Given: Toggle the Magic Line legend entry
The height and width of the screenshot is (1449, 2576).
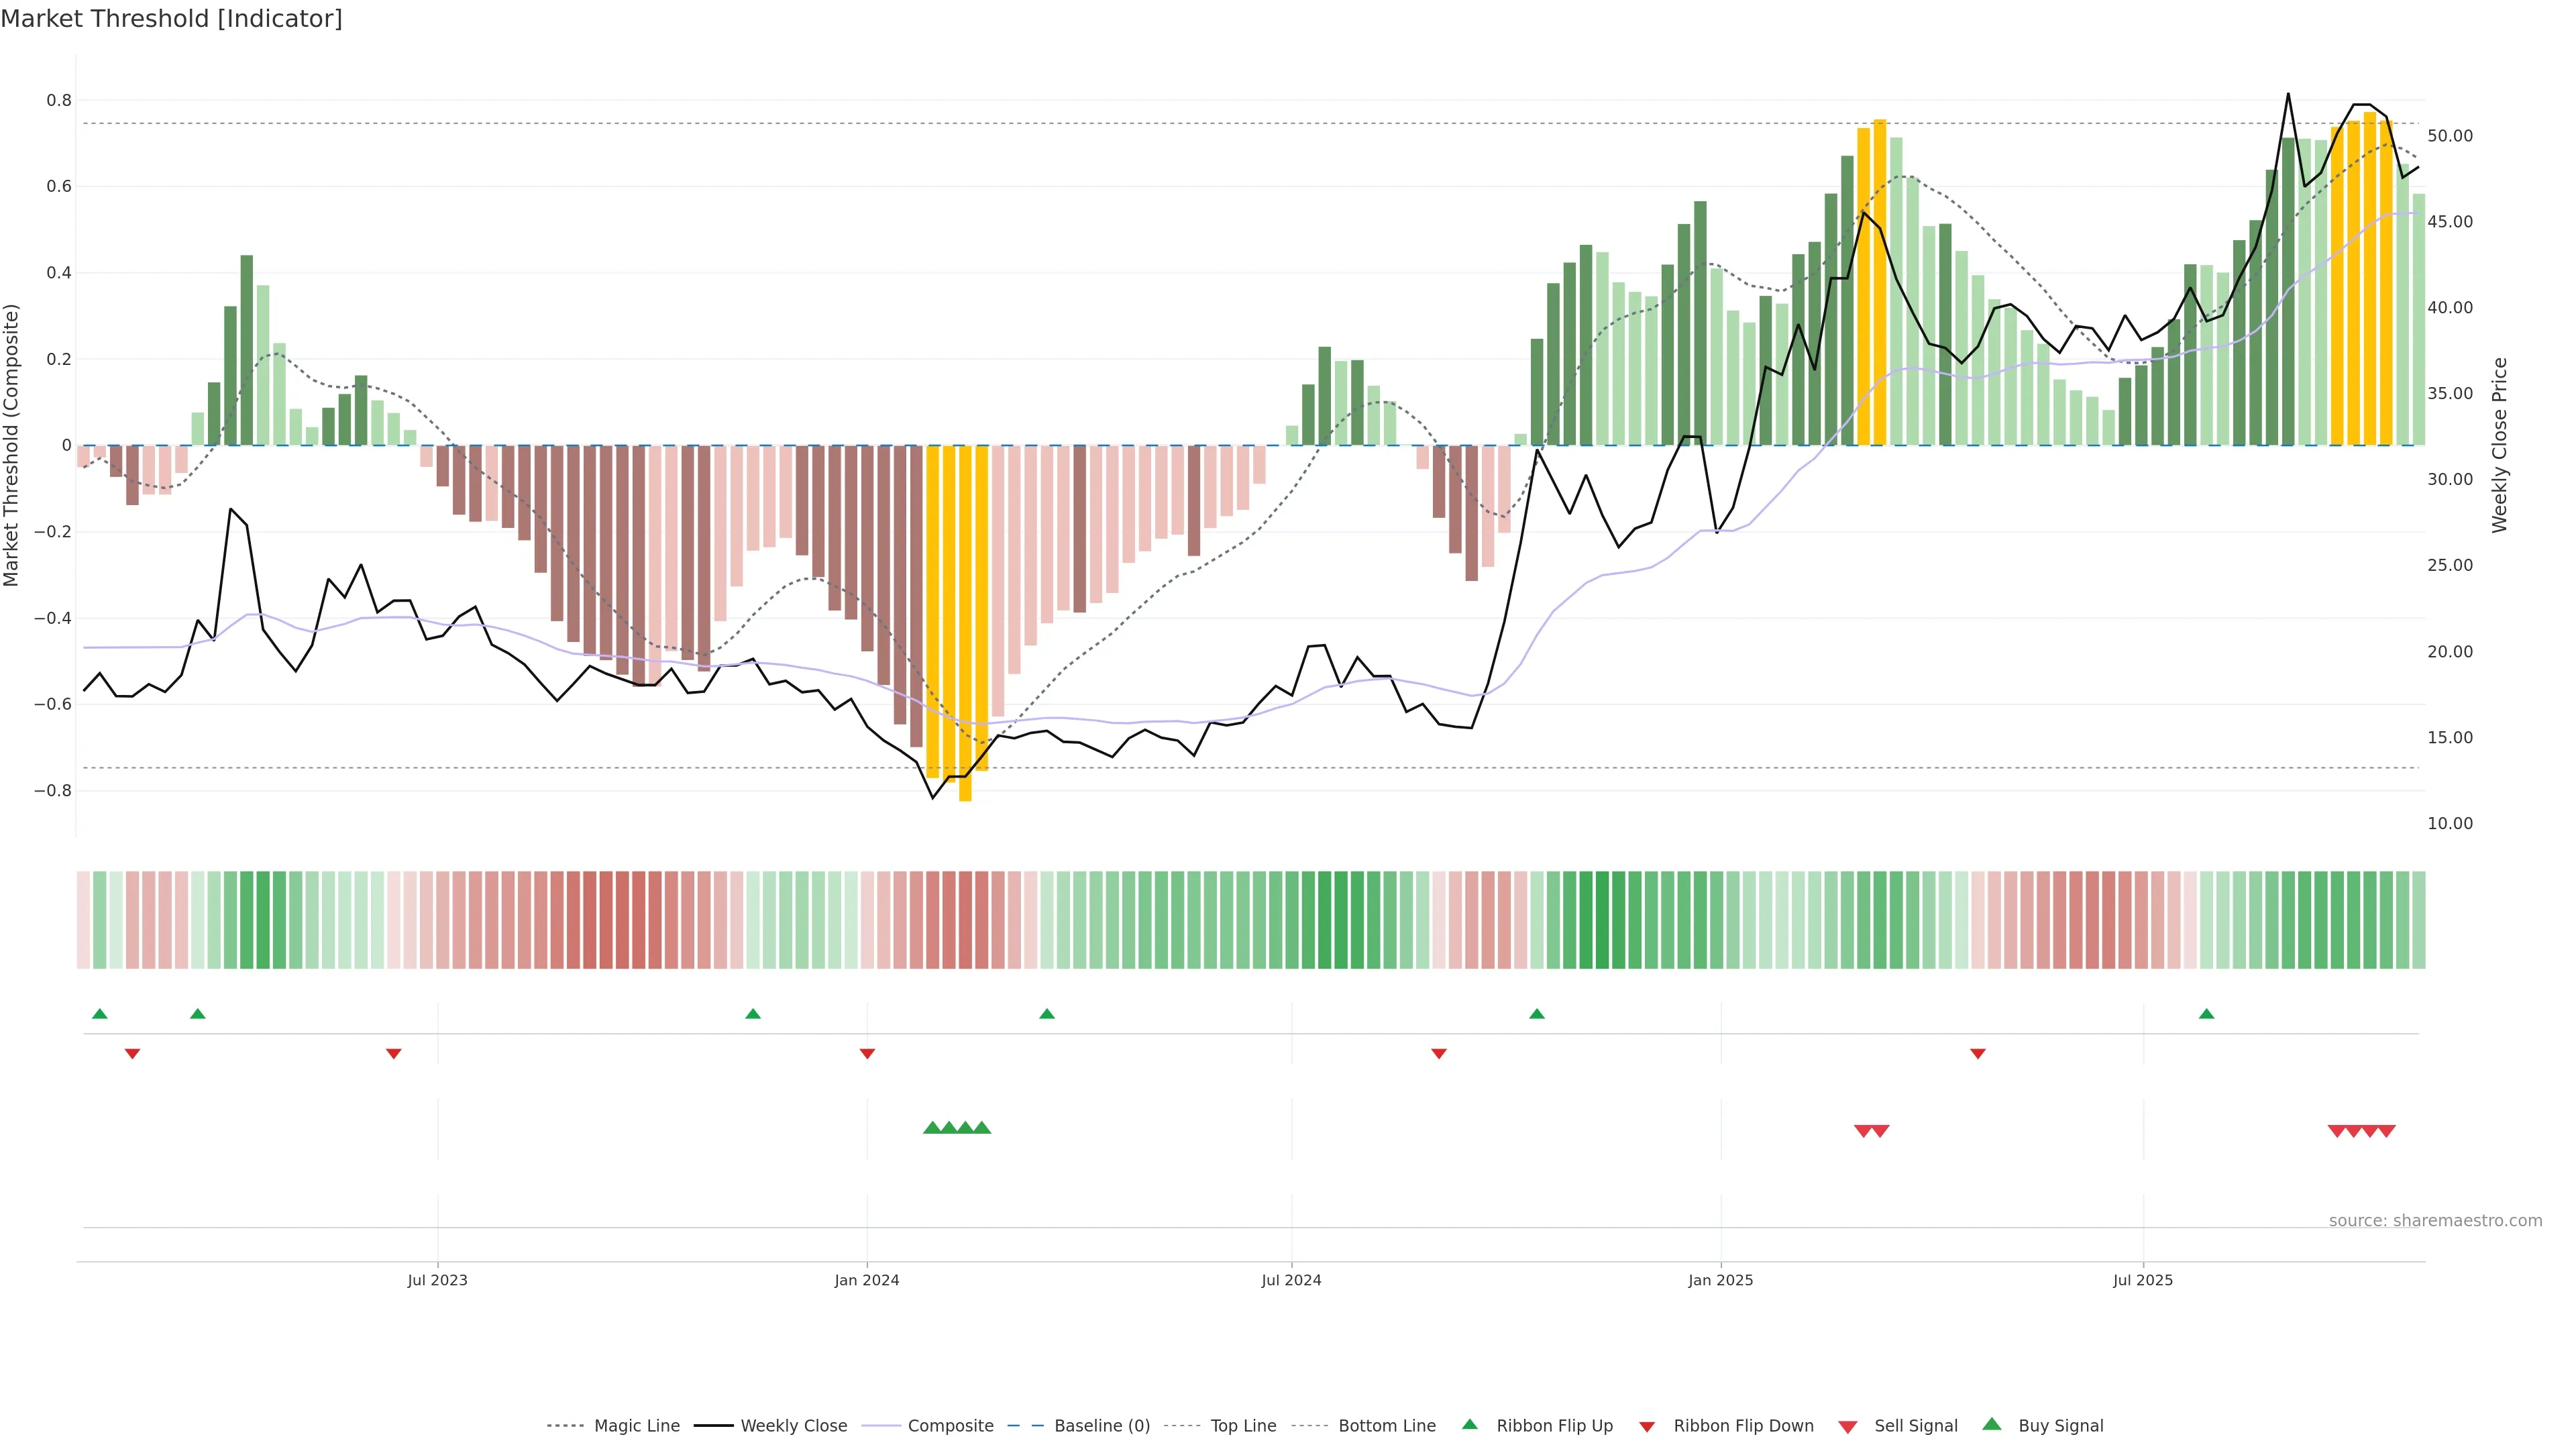Looking at the screenshot, I should pos(636,1426).
